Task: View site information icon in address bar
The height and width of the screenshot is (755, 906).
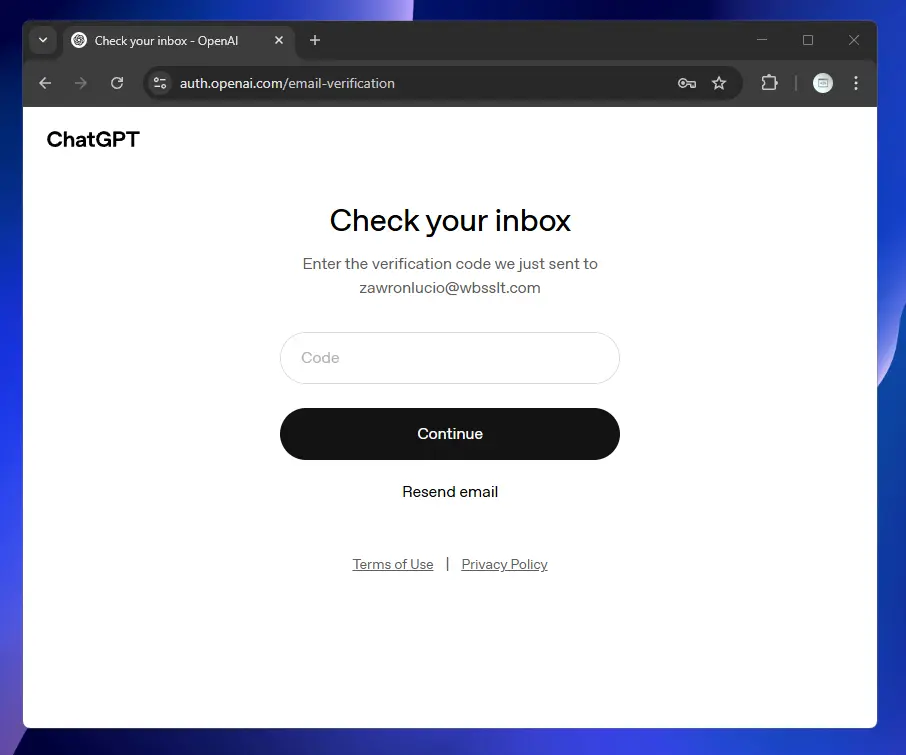Action: [x=159, y=83]
